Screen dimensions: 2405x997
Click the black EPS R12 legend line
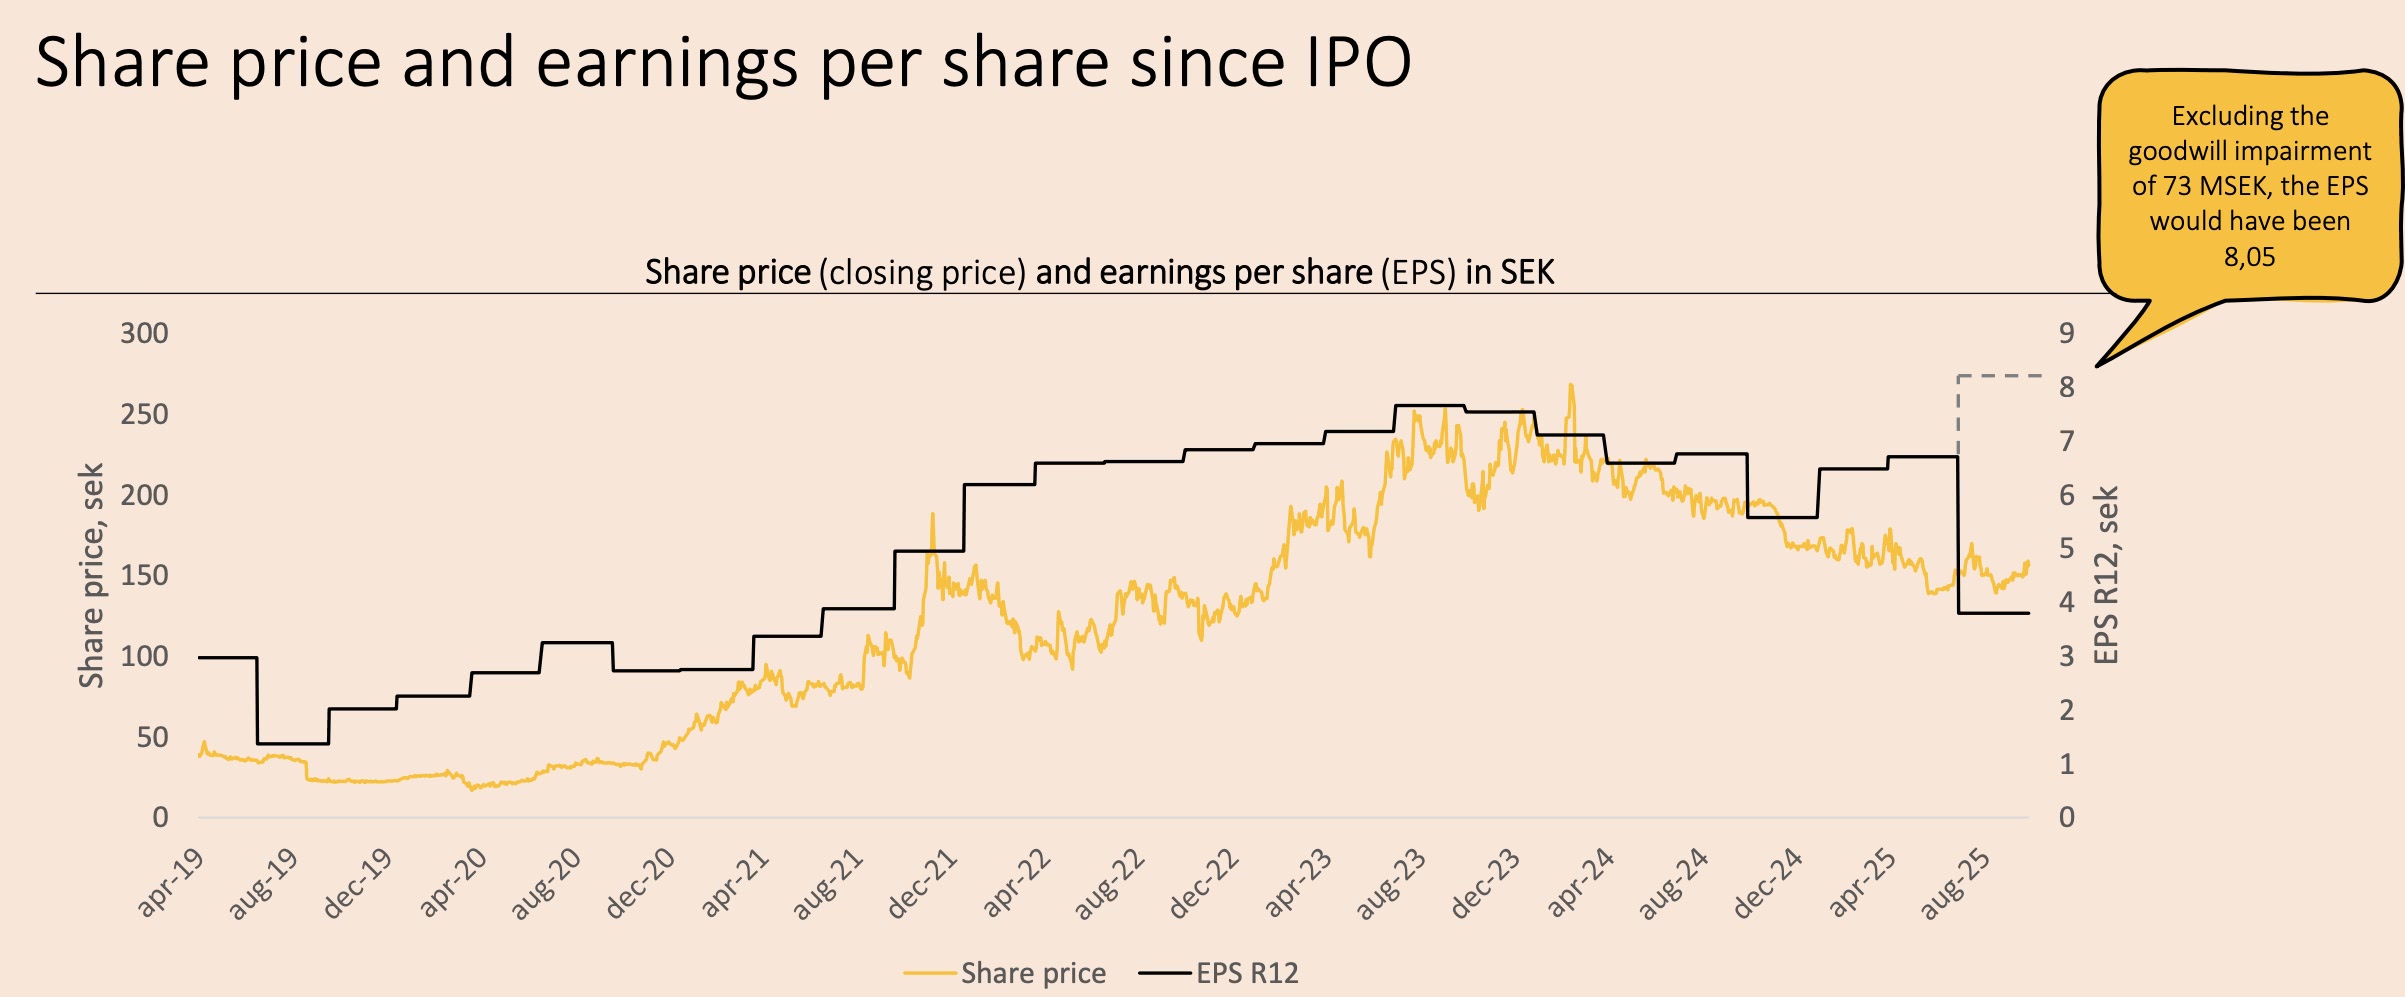coord(1166,973)
